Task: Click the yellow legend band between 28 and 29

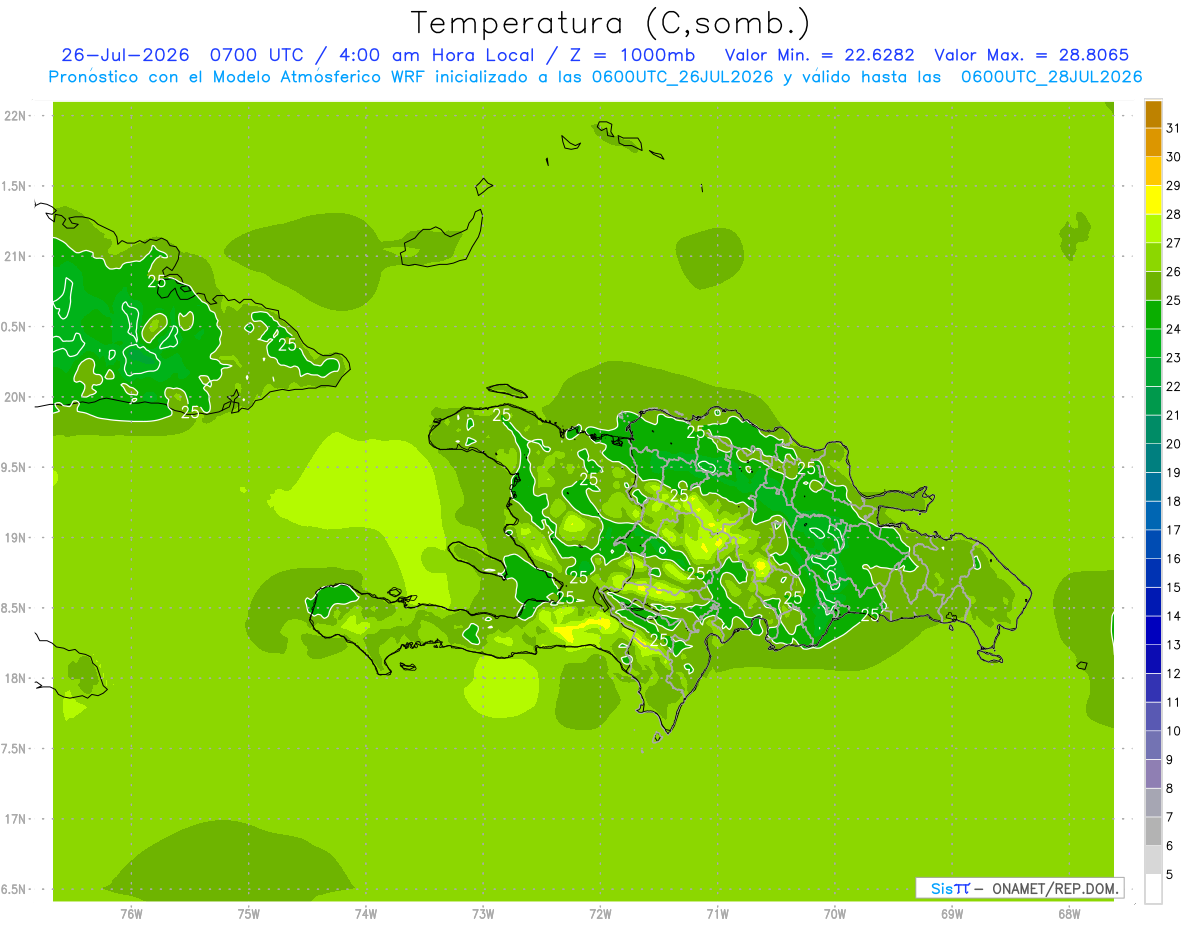Action: (1154, 200)
